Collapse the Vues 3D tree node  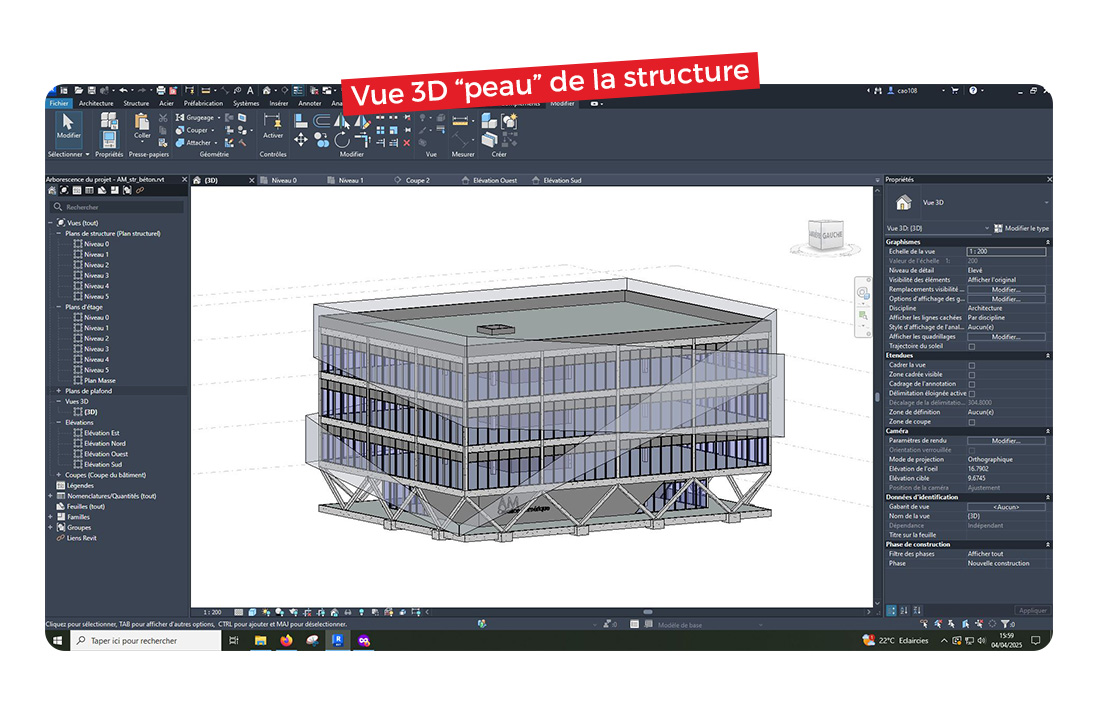pyautogui.click(x=59, y=401)
